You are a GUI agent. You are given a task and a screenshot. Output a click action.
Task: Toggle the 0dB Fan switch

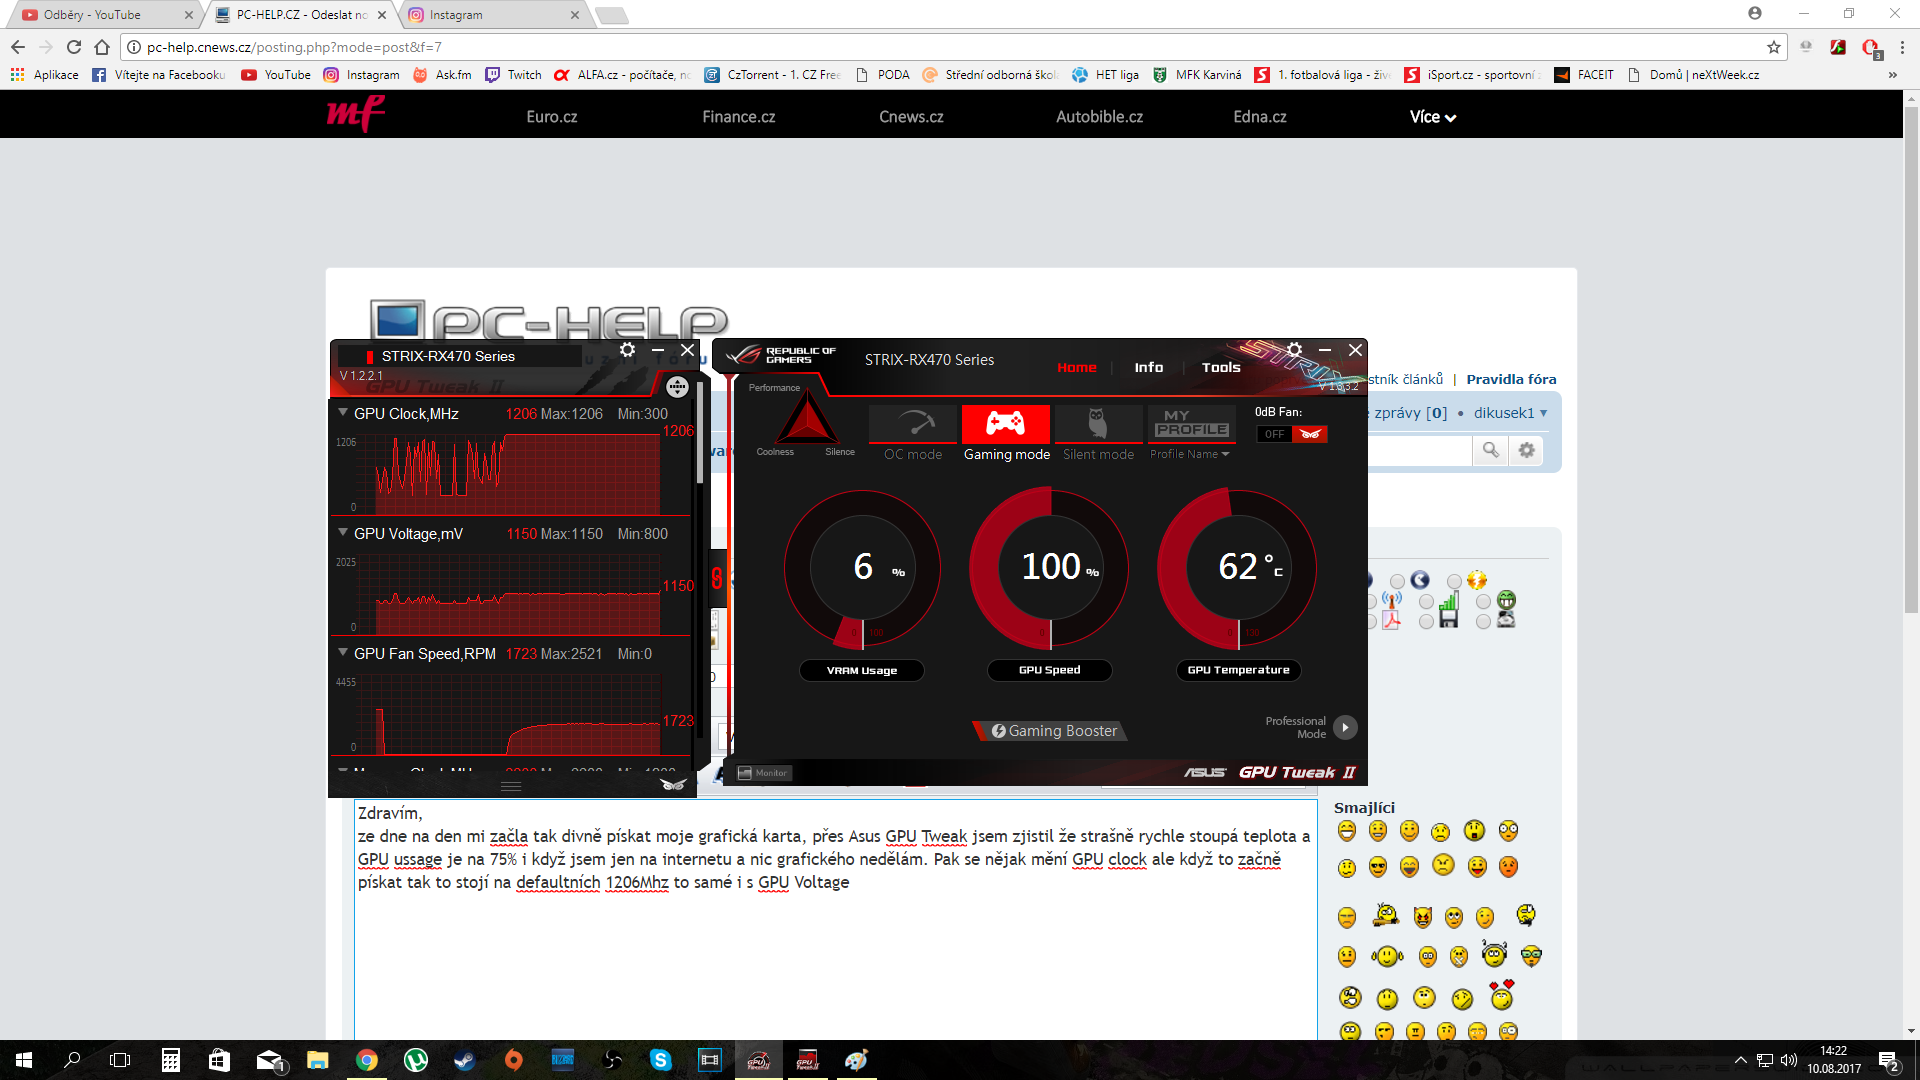[x=1291, y=434]
